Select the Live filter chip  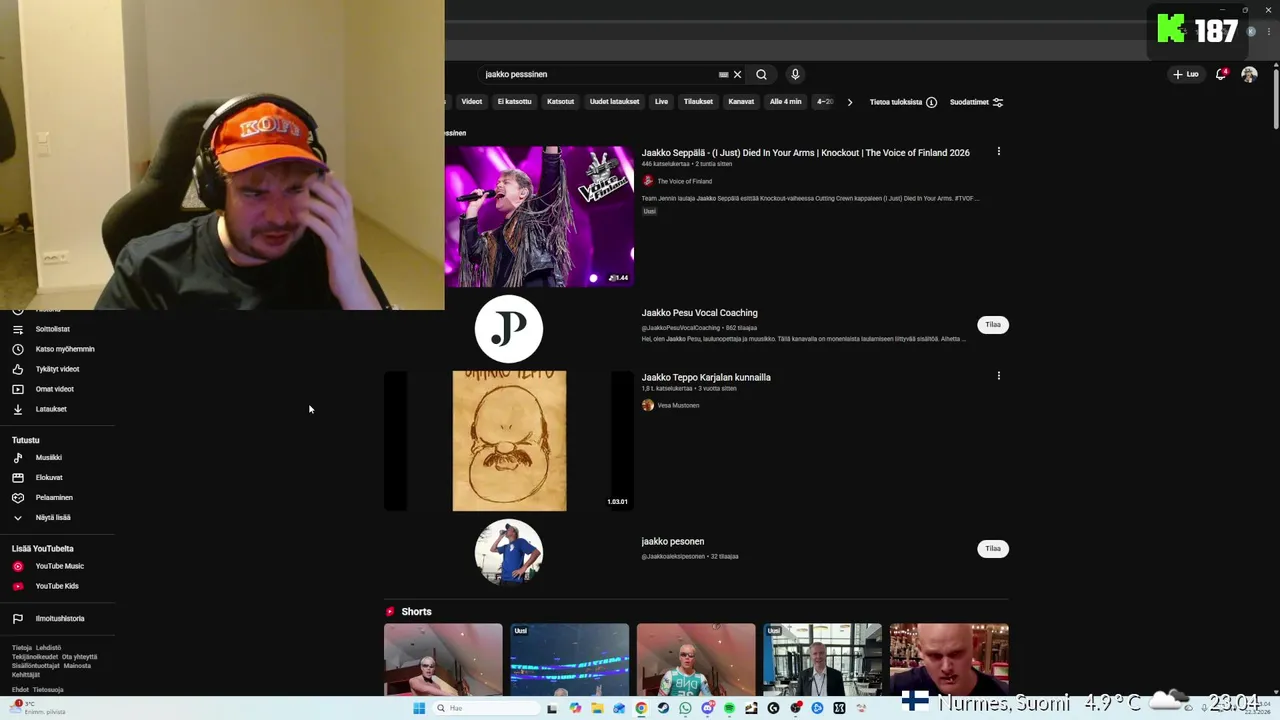(661, 102)
